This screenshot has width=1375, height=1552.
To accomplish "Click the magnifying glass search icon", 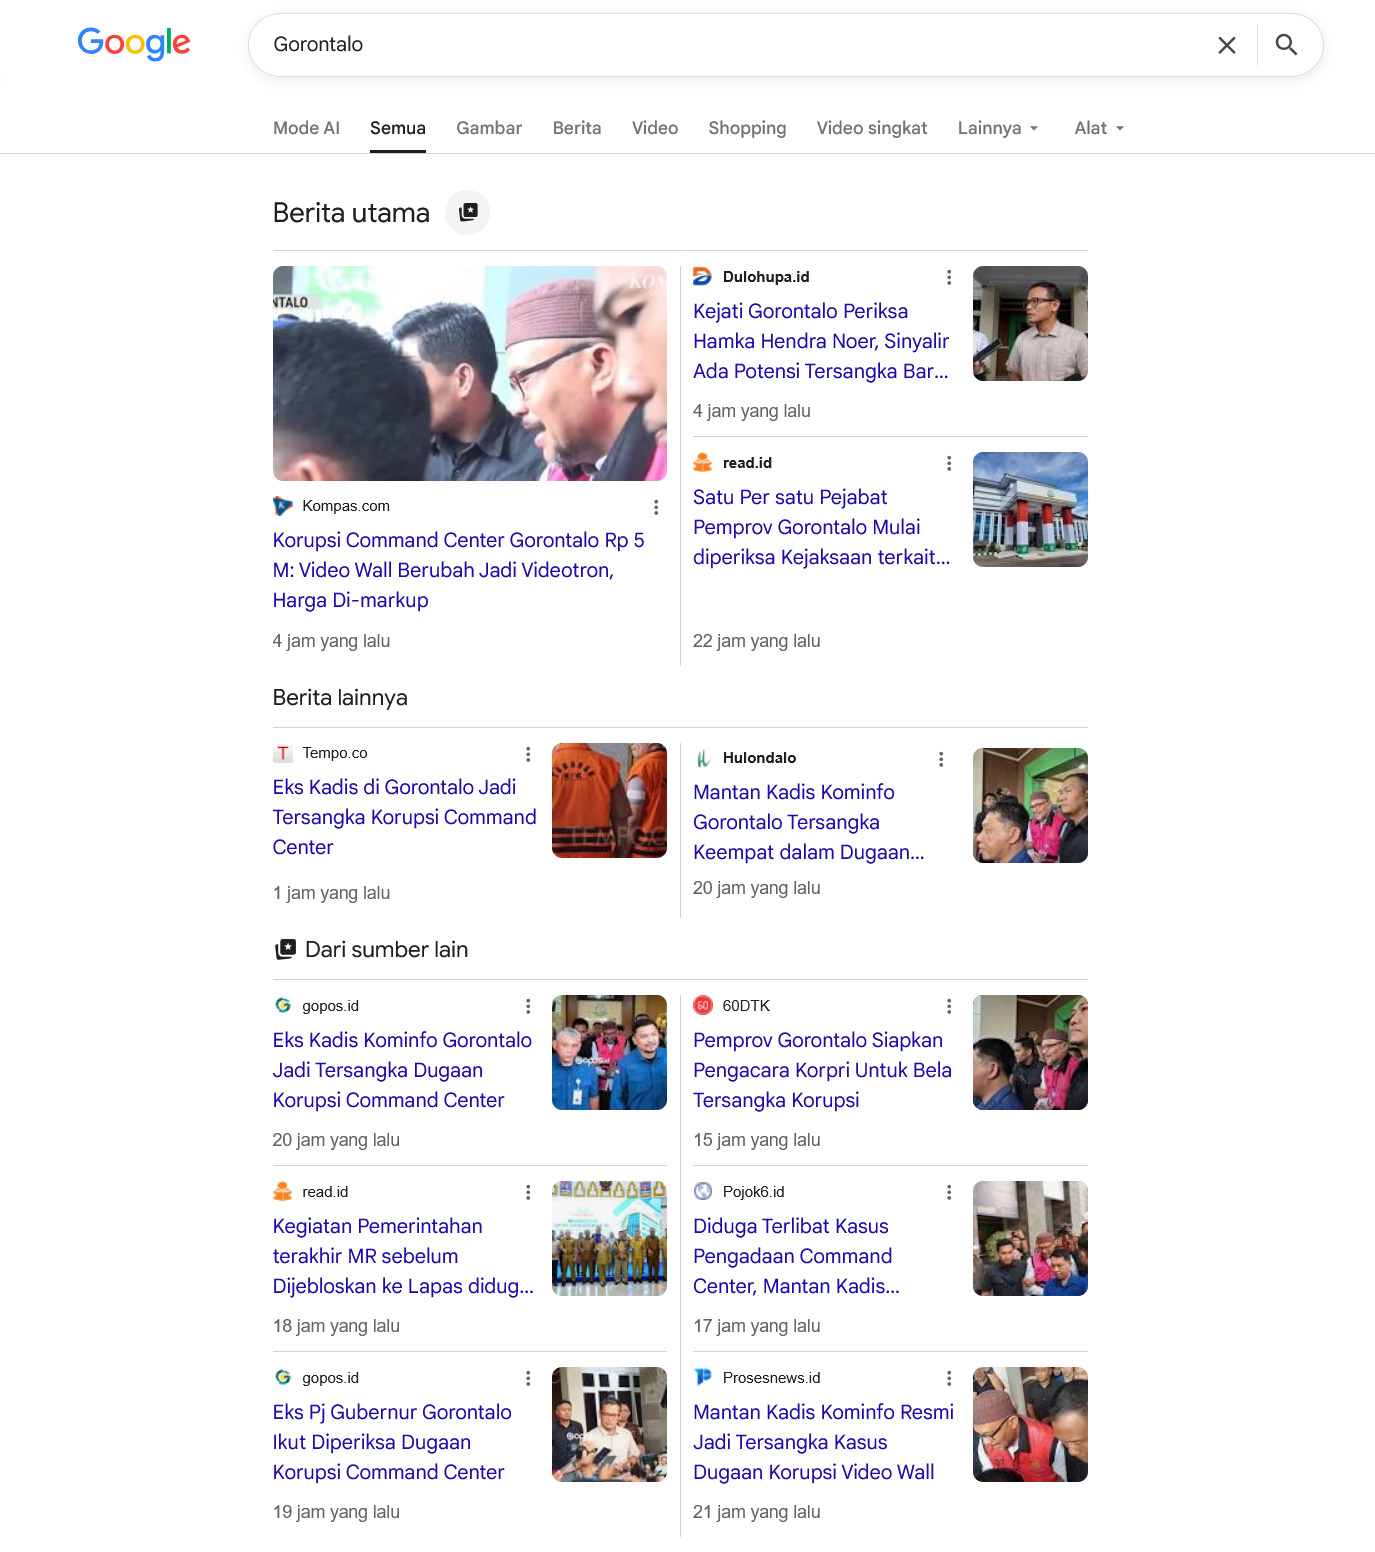I will click(x=1287, y=45).
